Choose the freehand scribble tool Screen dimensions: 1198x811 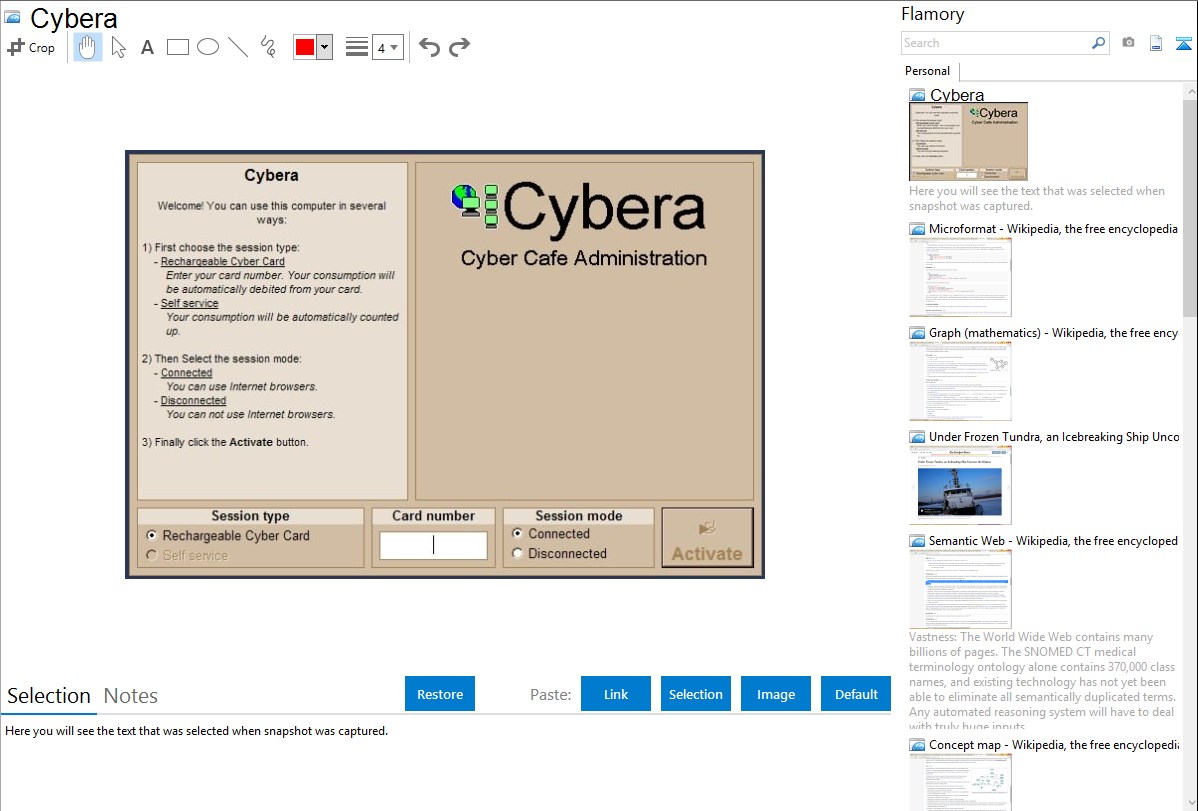(268, 47)
